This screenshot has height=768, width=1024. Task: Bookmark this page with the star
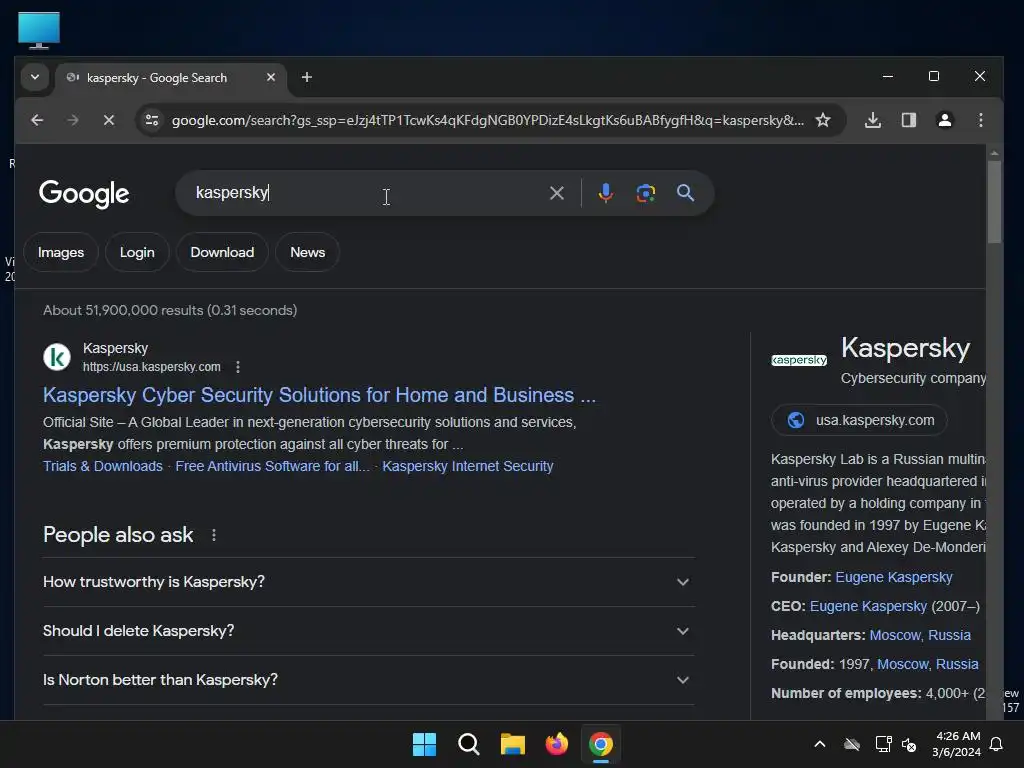pos(823,120)
